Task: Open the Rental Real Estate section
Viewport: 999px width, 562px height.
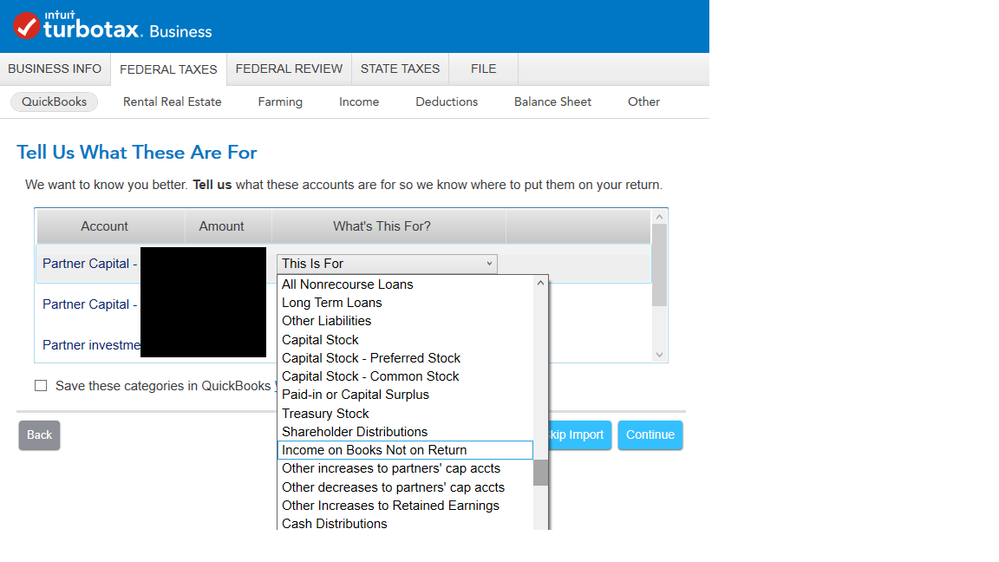Action: point(172,102)
